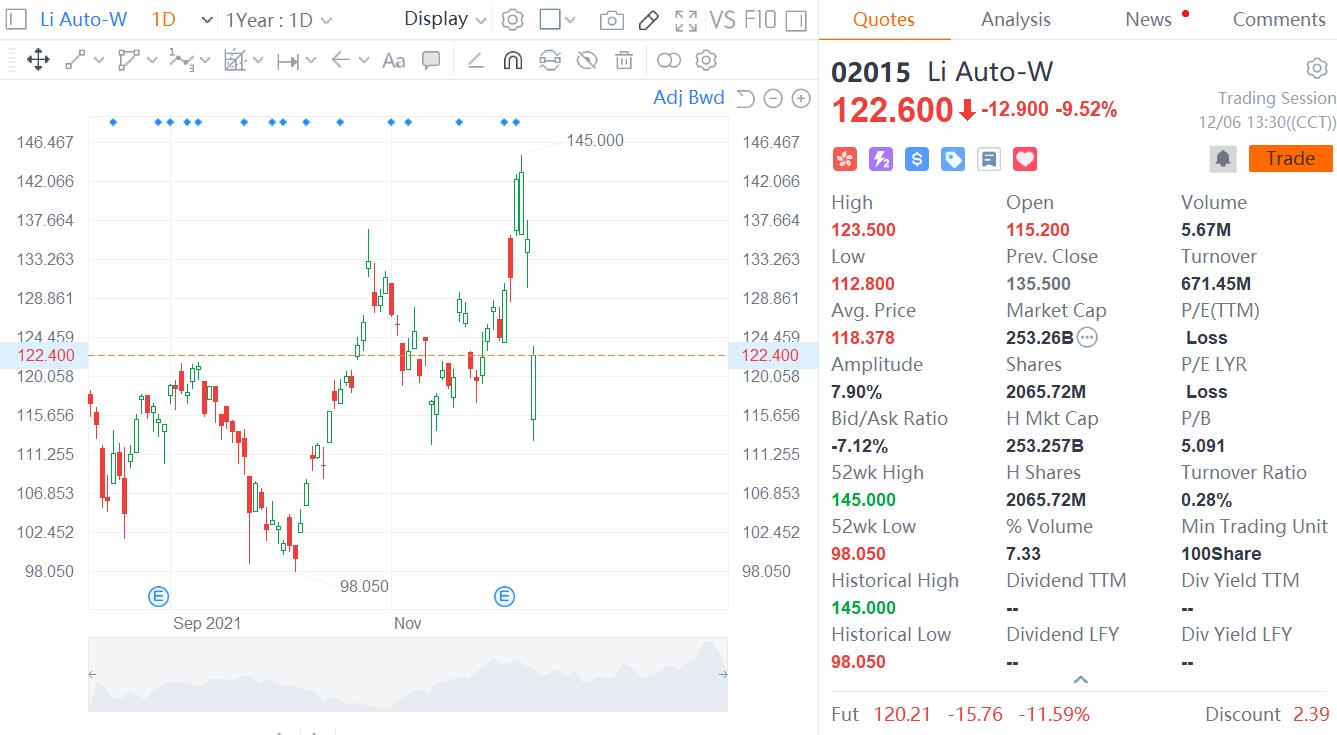Switch to the Quotes tab
1337x735 pixels.
coord(884,19)
